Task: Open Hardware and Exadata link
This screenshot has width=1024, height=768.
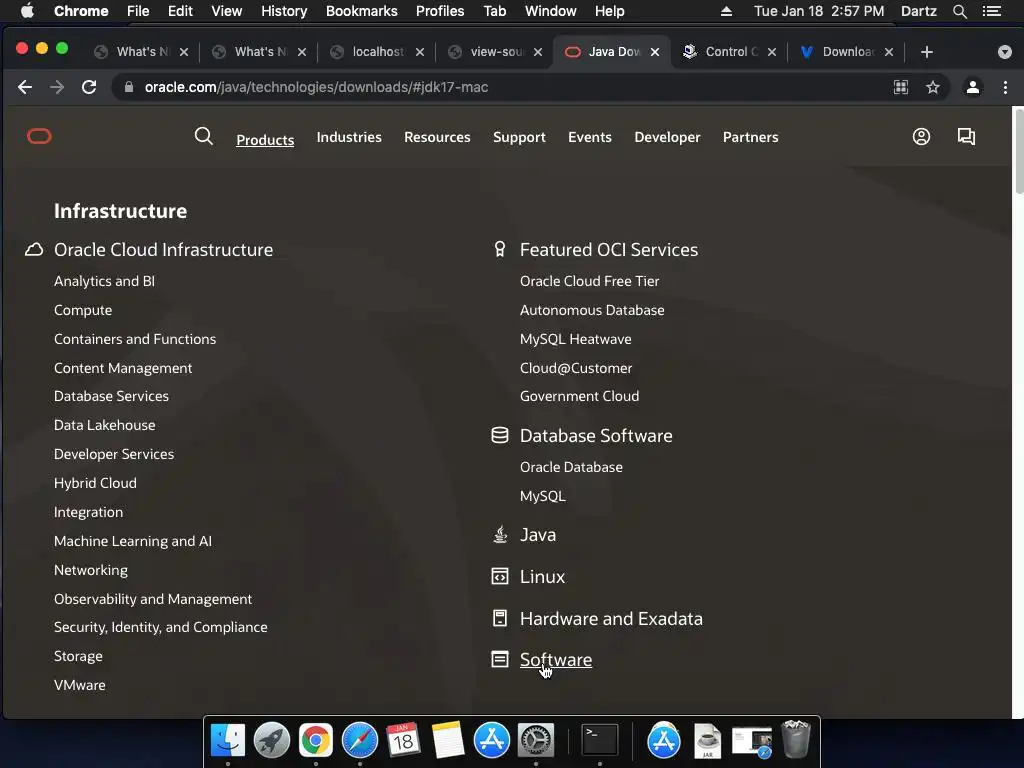Action: pos(611,618)
